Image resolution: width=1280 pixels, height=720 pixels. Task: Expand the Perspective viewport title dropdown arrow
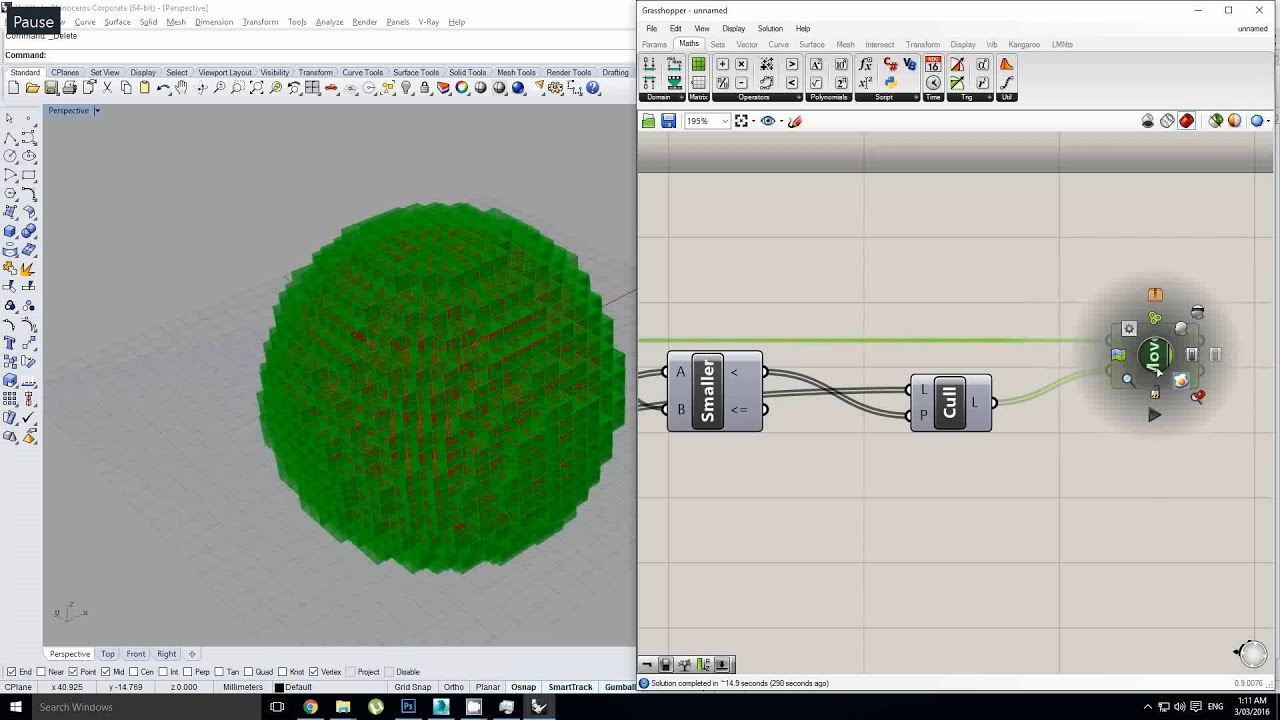click(x=97, y=110)
